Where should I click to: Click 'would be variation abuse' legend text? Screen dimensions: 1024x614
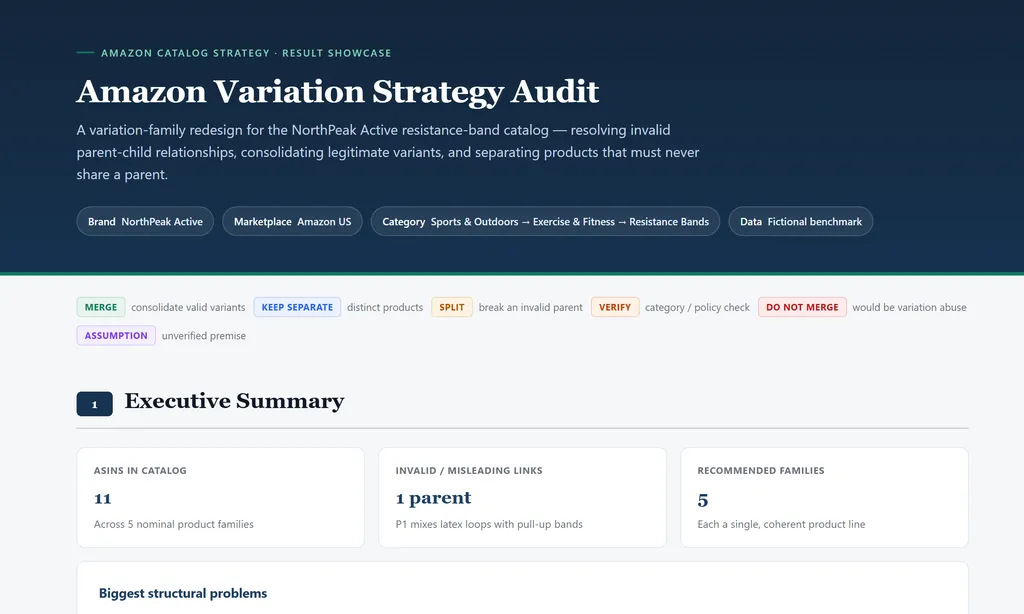click(909, 307)
